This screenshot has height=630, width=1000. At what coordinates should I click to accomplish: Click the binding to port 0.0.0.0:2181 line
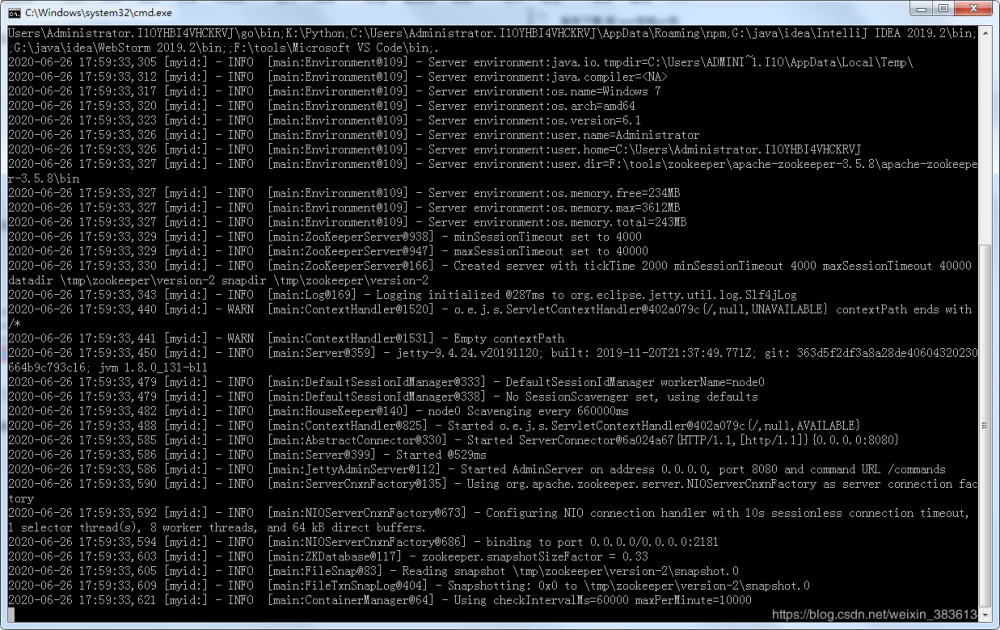click(364, 542)
